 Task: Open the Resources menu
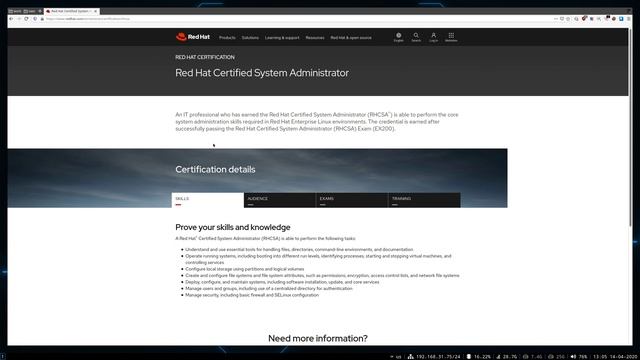pos(315,38)
